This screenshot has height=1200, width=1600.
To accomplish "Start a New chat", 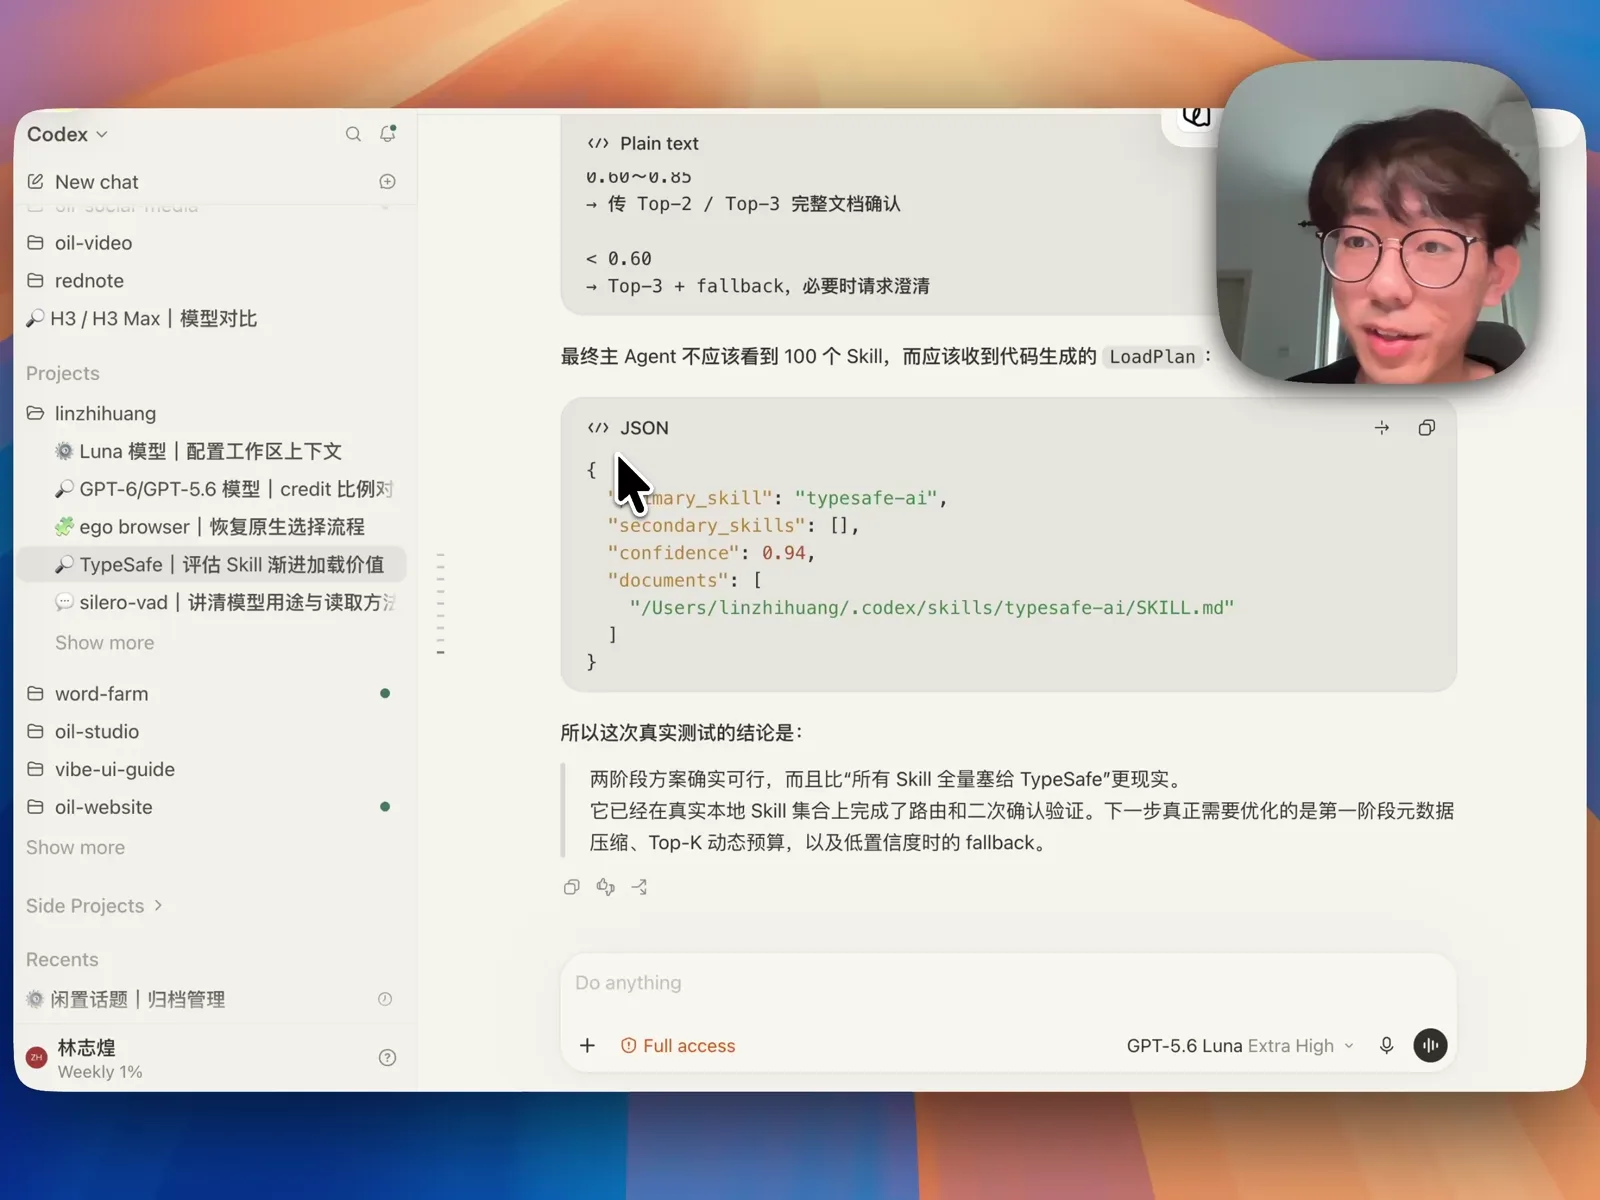I will (x=97, y=182).
